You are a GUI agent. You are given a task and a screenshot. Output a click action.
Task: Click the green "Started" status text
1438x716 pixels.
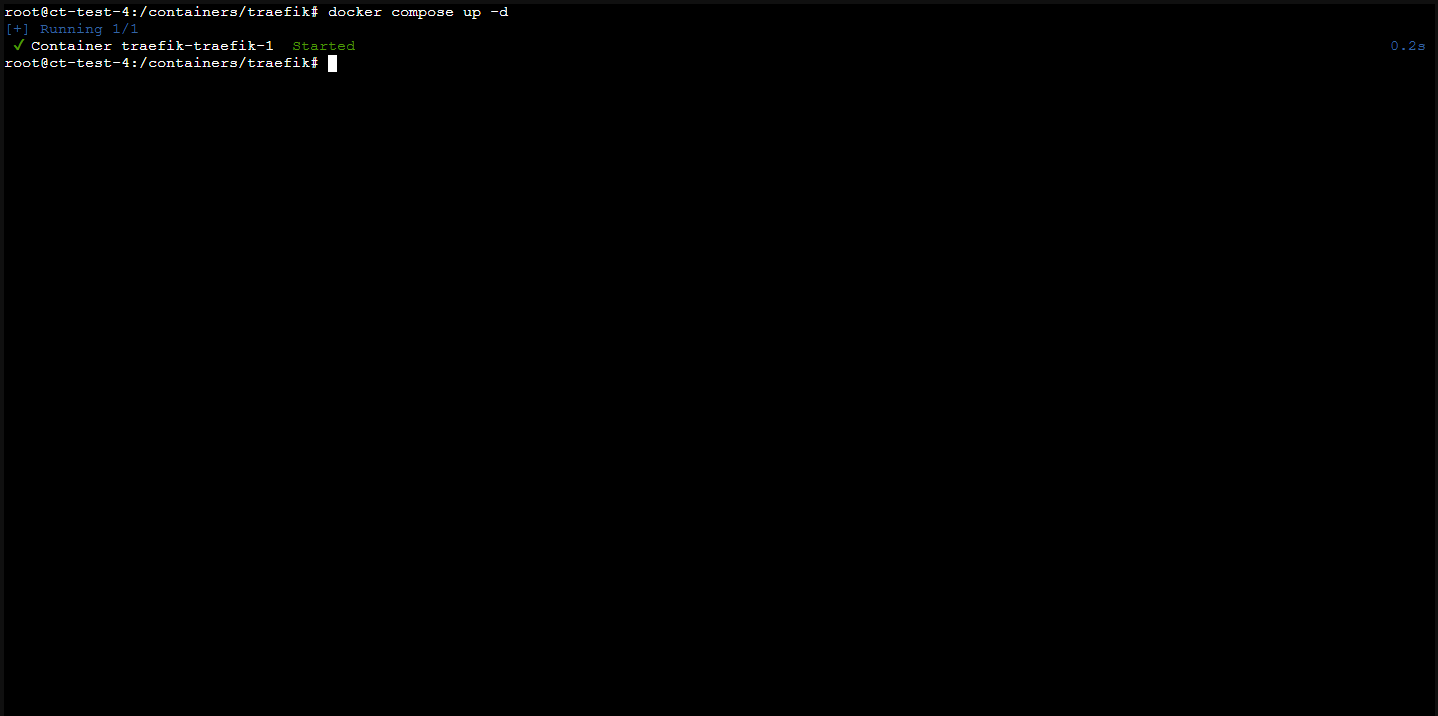[x=323, y=46]
